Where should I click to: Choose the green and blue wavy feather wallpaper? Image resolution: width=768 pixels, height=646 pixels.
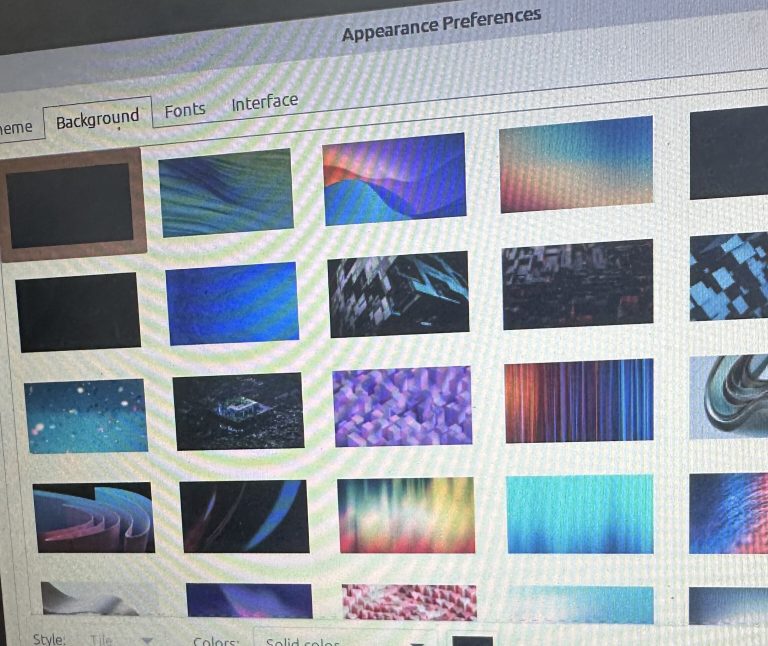click(226, 192)
